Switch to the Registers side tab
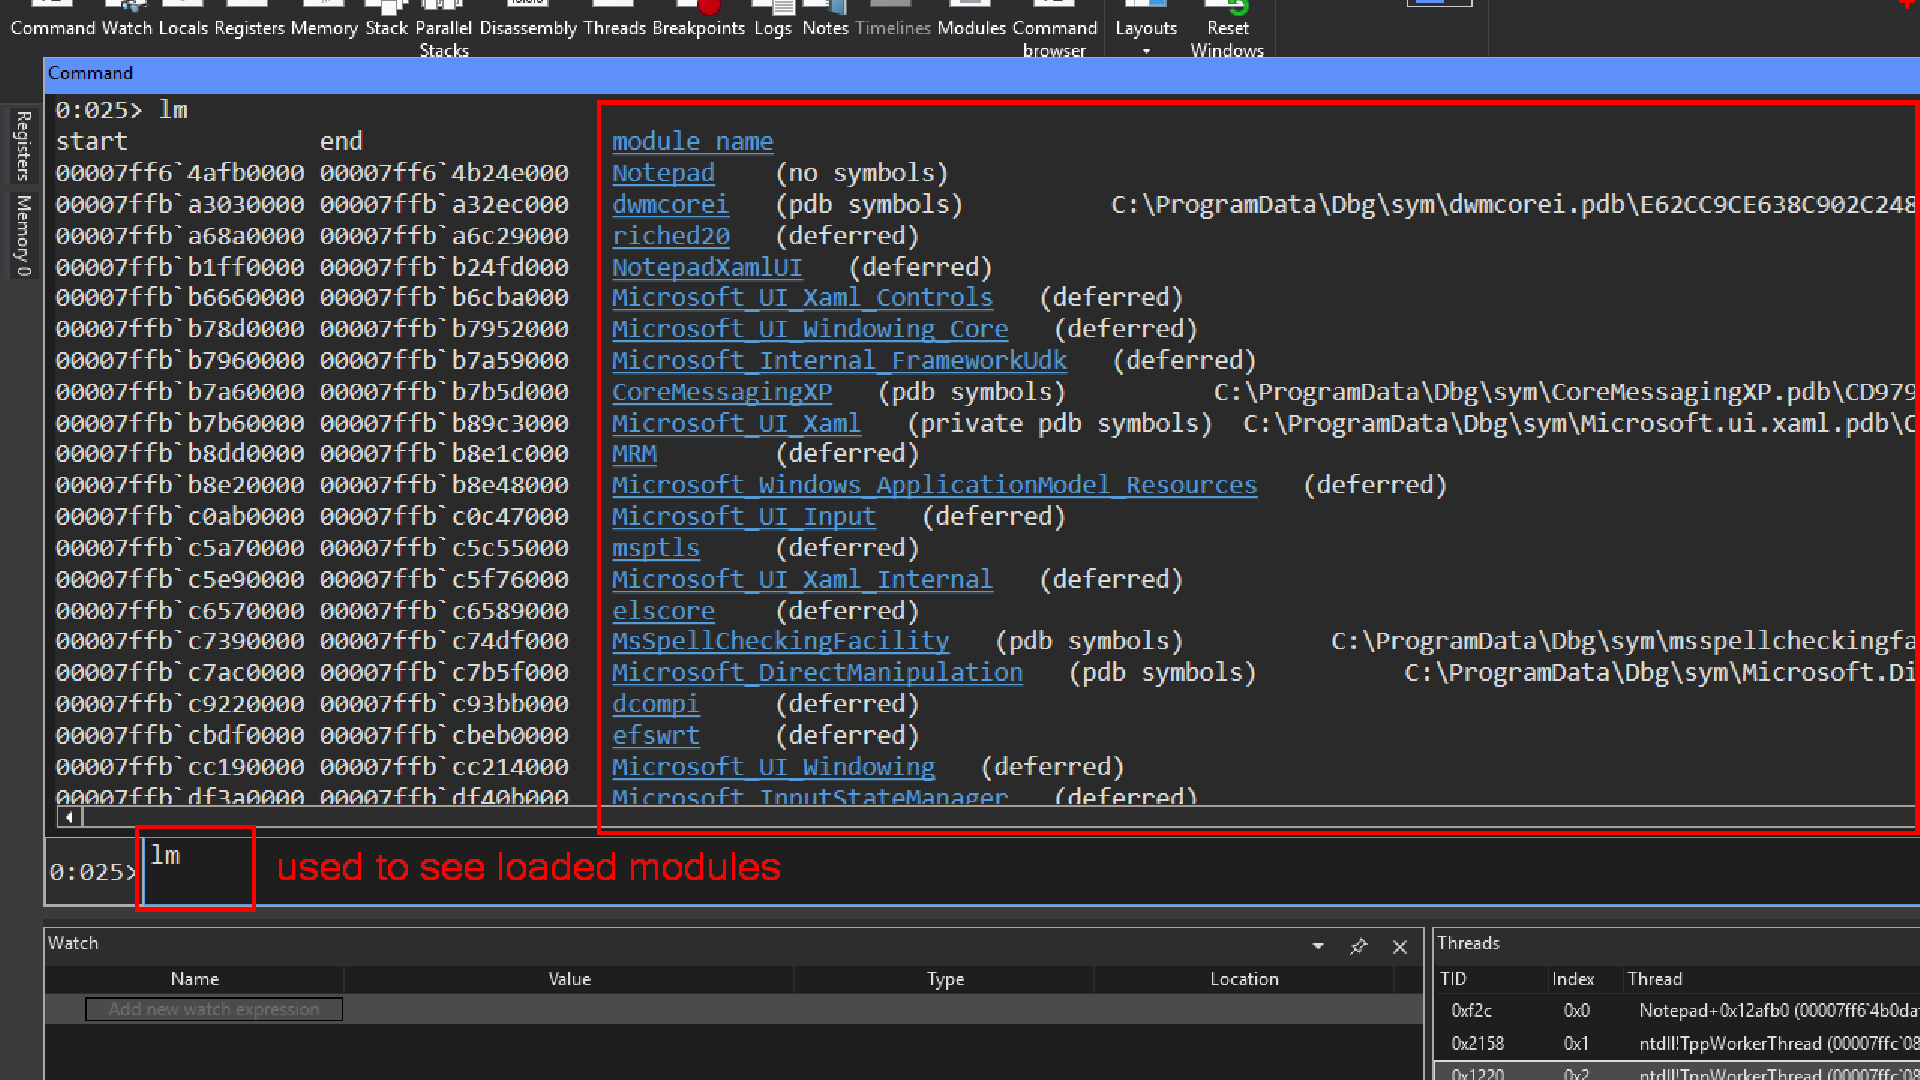The image size is (1920, 1080). [x=22, y=146]
